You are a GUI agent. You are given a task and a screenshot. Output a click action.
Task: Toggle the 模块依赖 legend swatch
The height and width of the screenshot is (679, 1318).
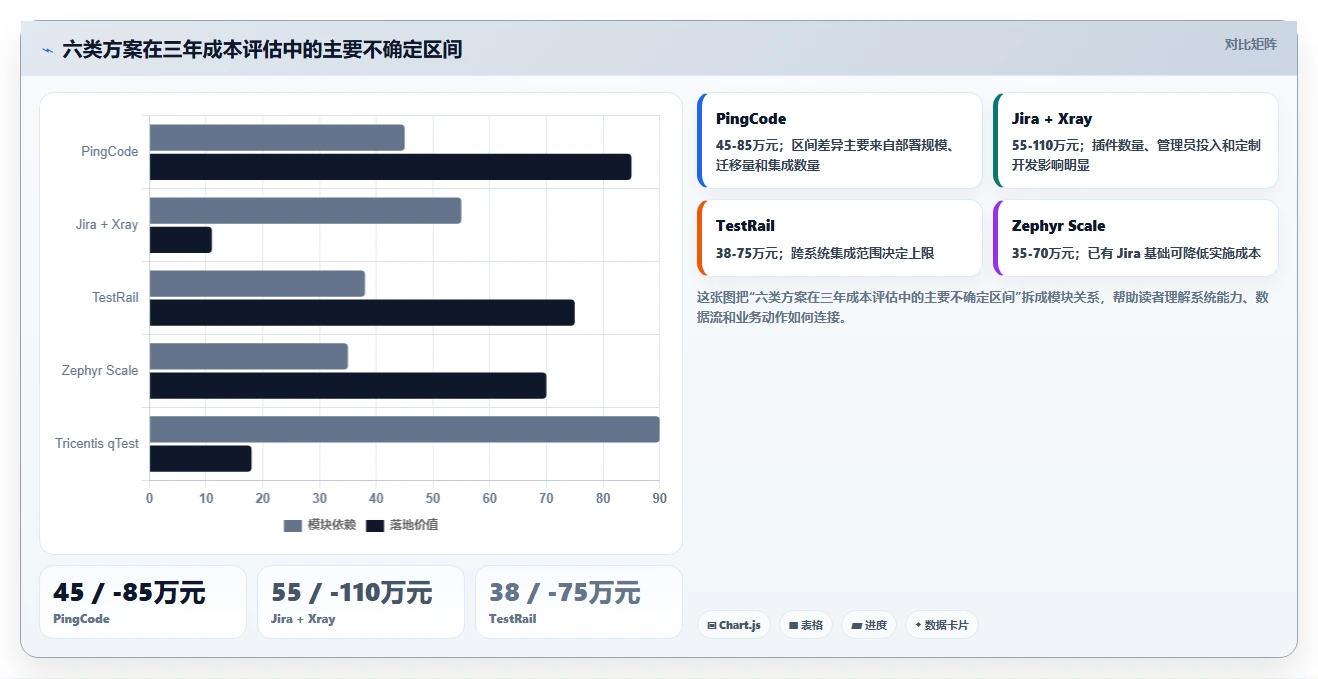(292, 525)
